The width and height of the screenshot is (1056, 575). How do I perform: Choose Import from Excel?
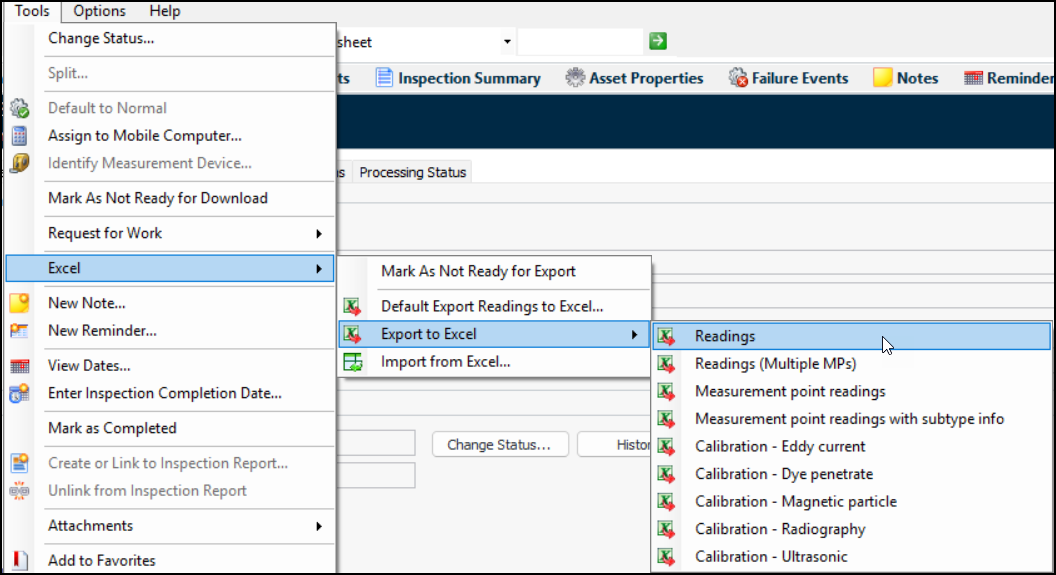445,362
